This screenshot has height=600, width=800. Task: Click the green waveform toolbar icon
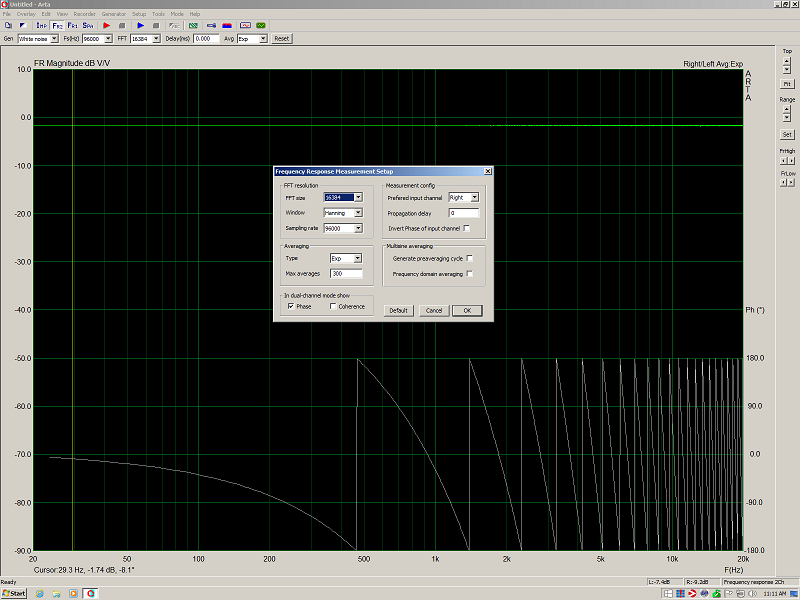point(261,25)
